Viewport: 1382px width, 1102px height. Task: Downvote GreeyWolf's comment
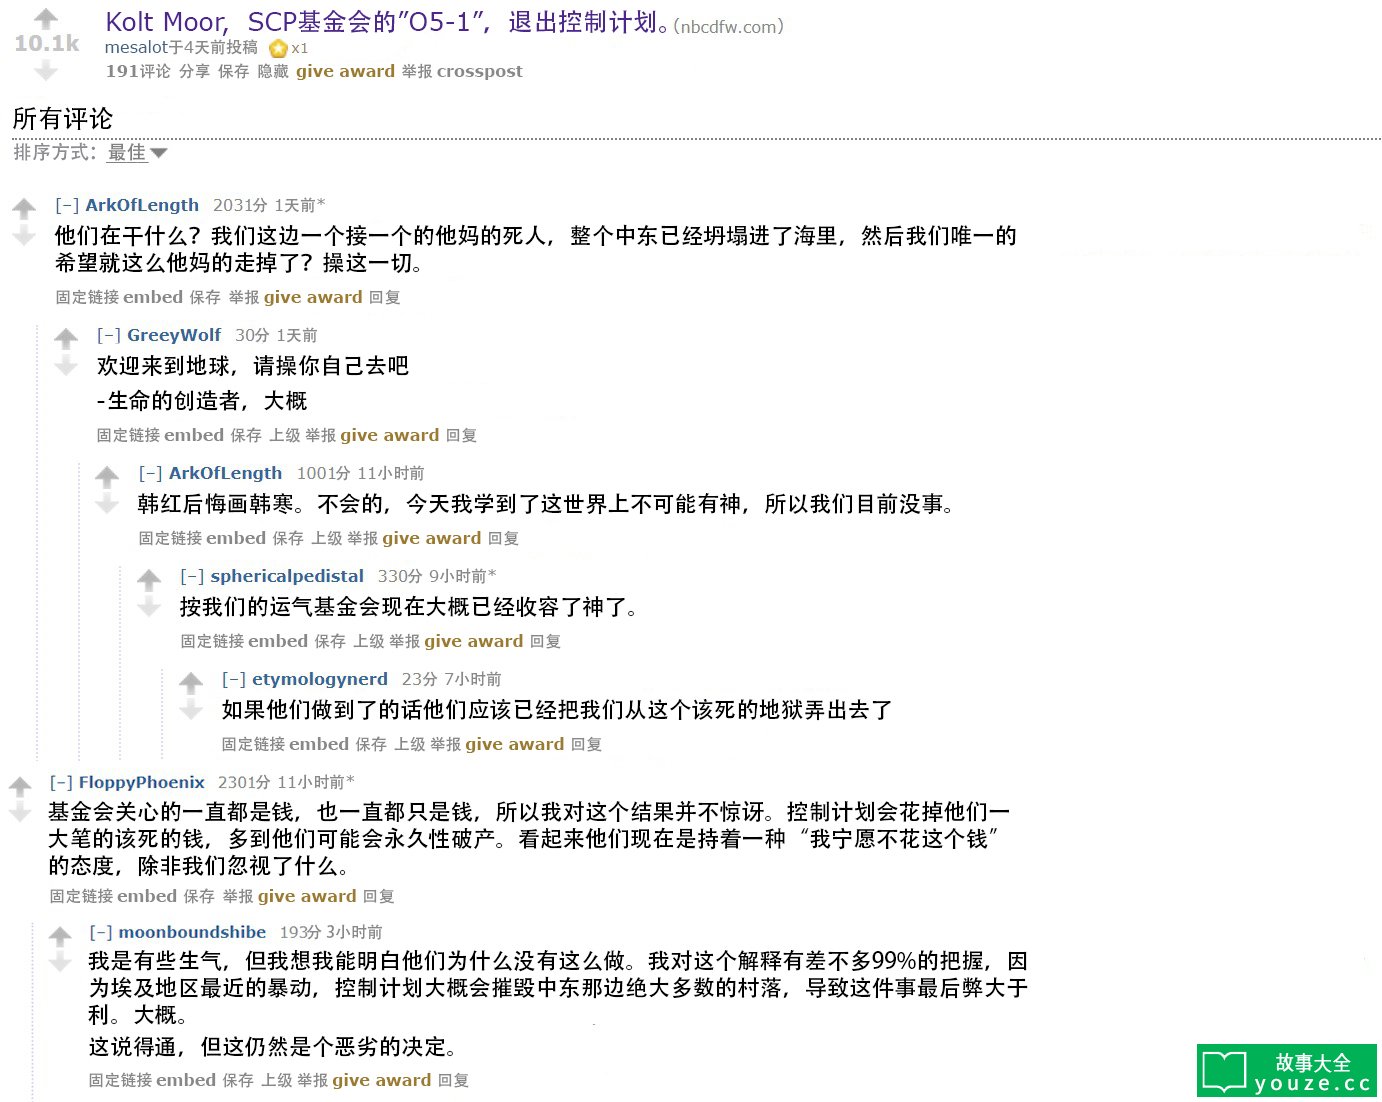(x=66, y=366)
